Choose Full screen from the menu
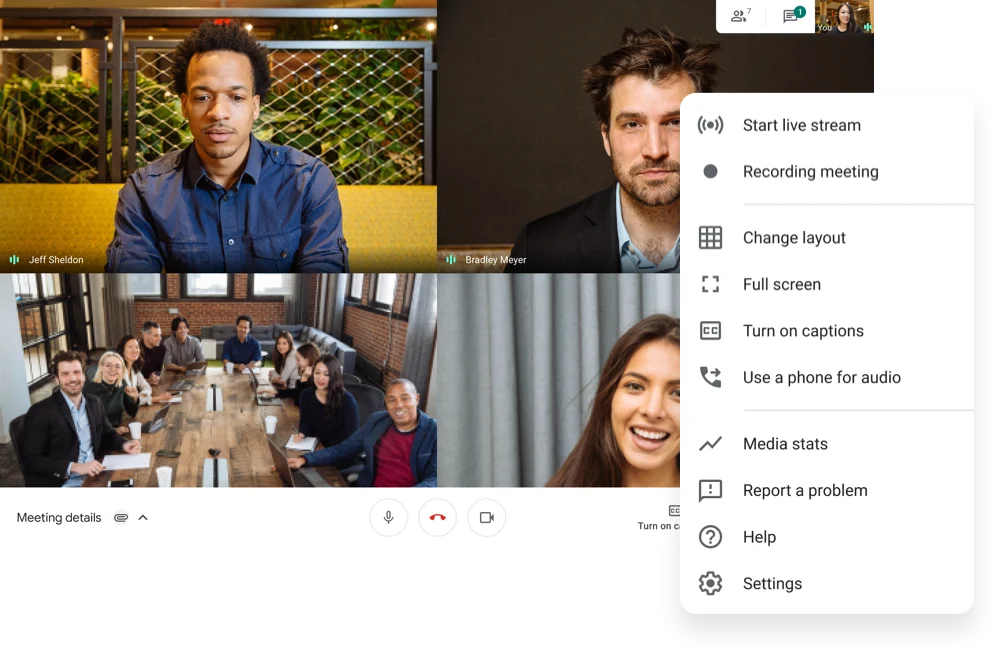 pos(827,284)
